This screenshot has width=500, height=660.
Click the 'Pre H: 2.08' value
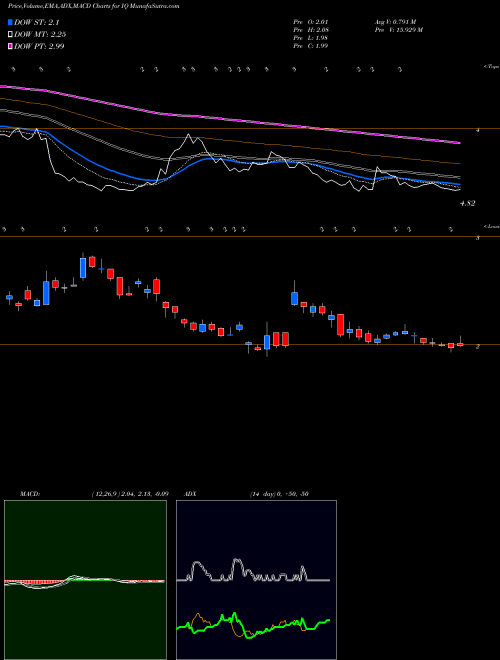tap(311, 30)
